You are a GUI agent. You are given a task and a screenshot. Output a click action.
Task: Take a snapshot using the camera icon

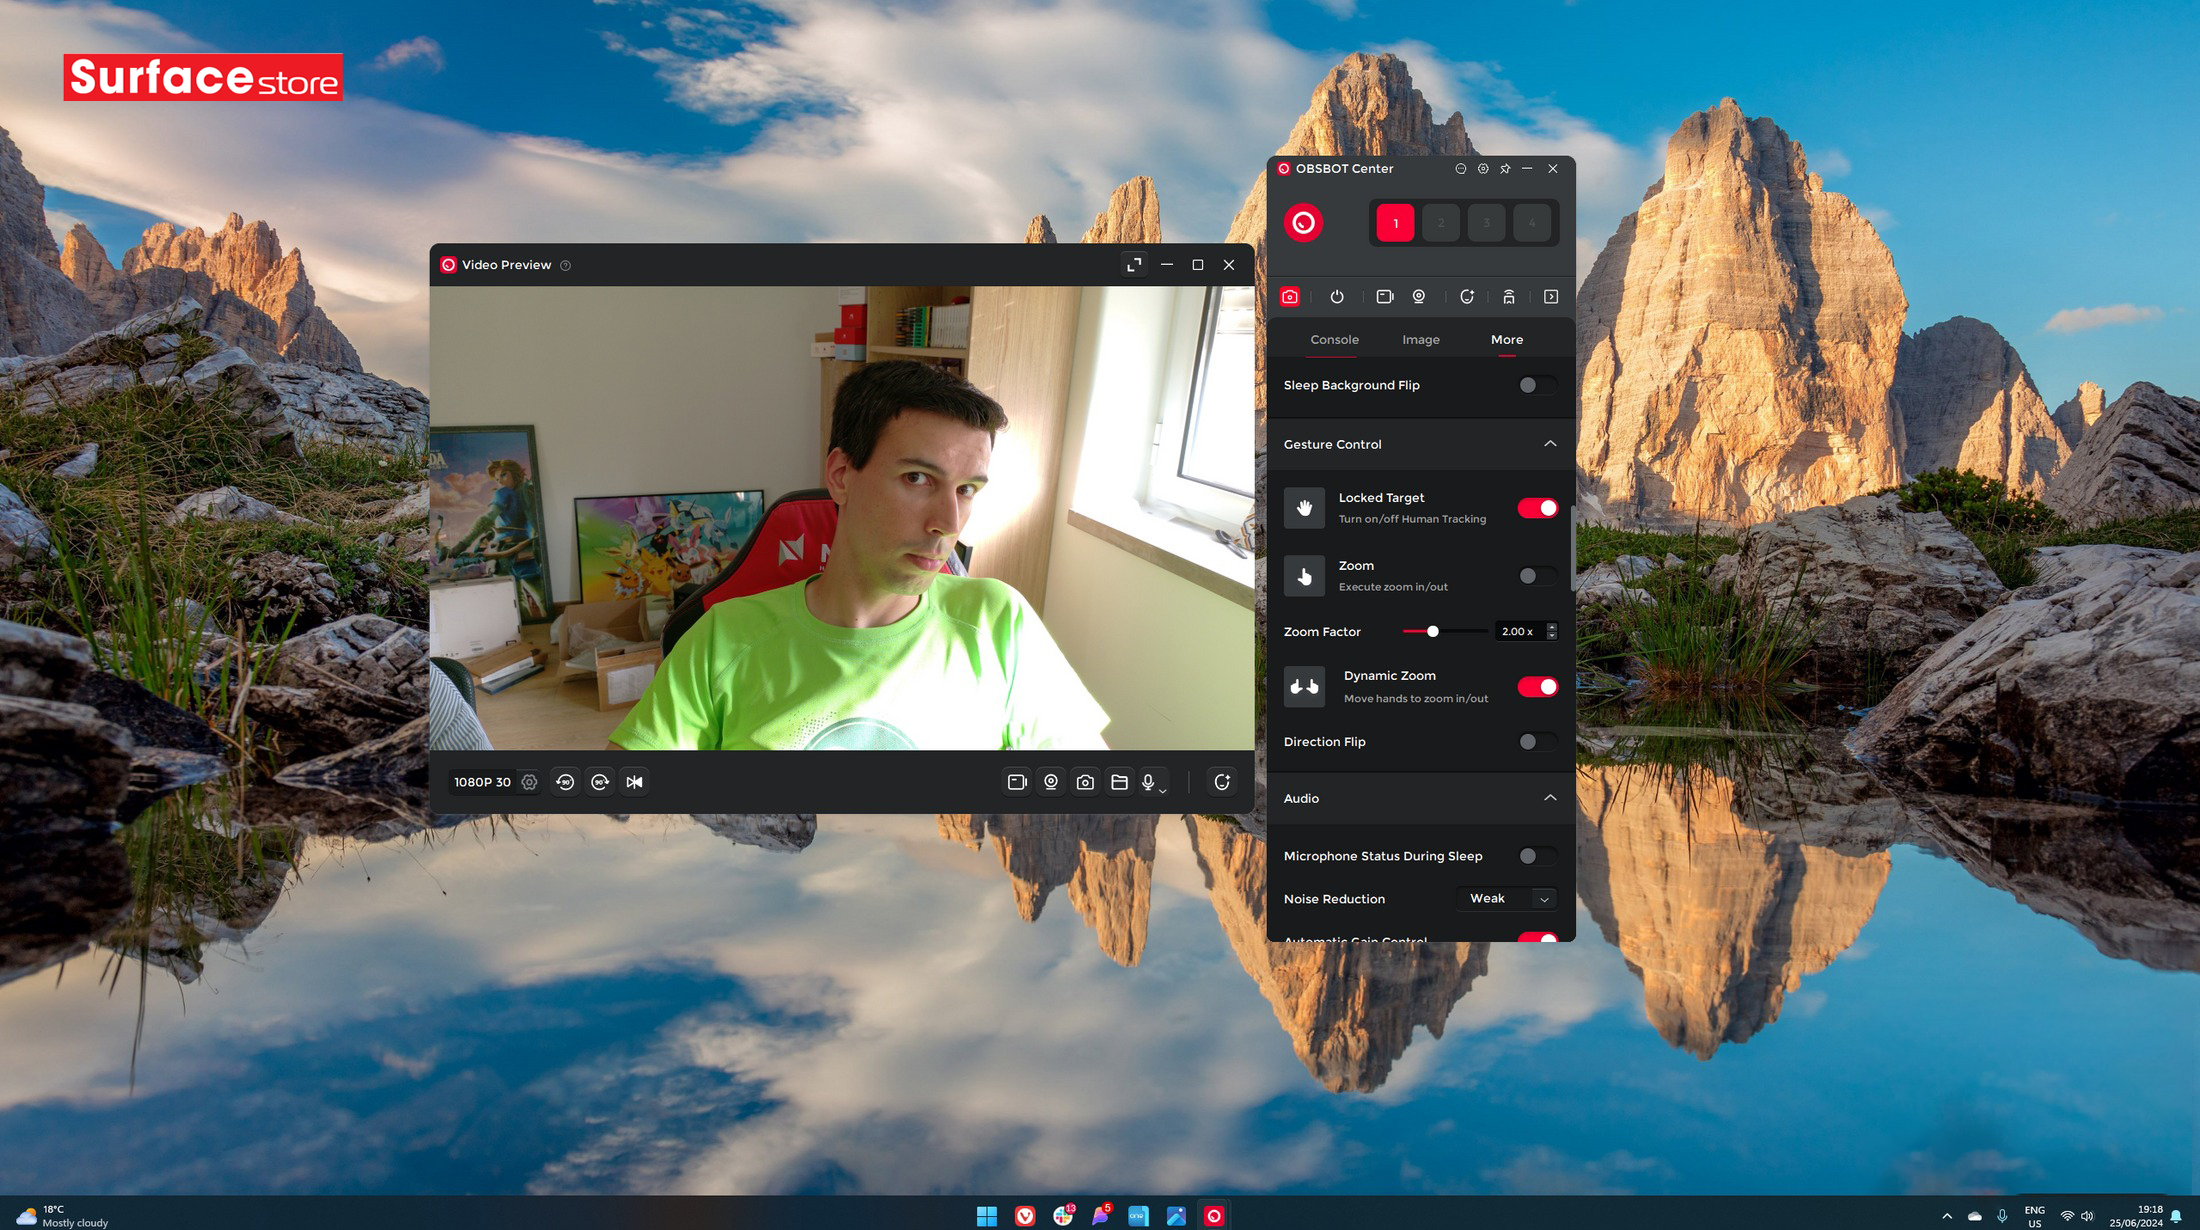(1085, 782)
